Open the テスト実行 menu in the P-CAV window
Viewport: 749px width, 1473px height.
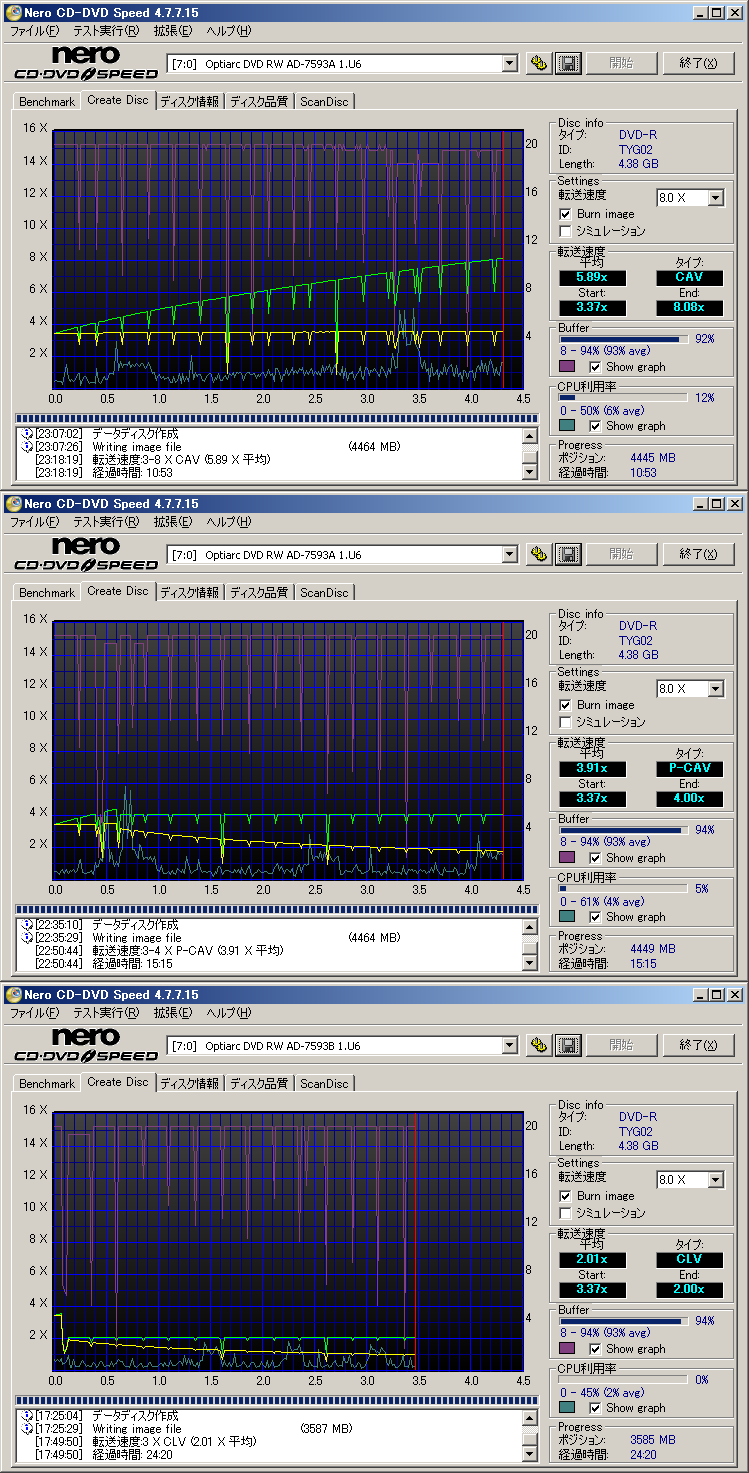tap(106, 522)
